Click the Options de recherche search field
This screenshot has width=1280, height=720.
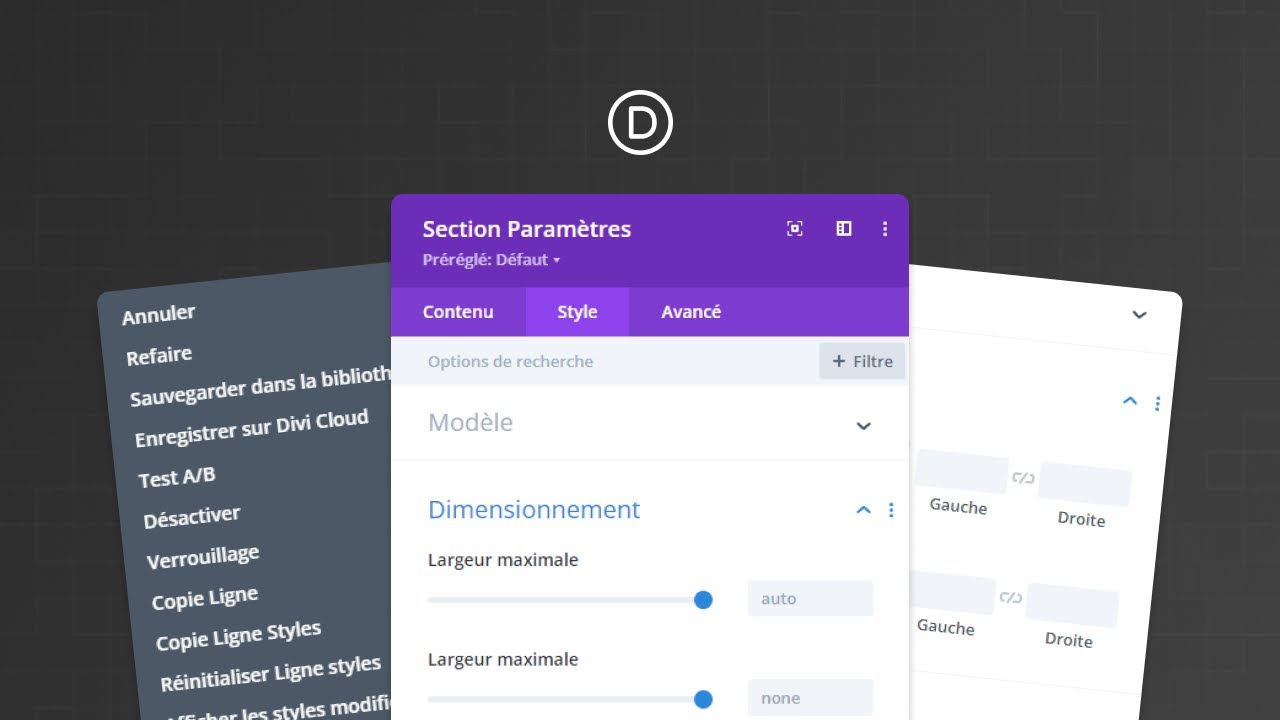point(600,362)
